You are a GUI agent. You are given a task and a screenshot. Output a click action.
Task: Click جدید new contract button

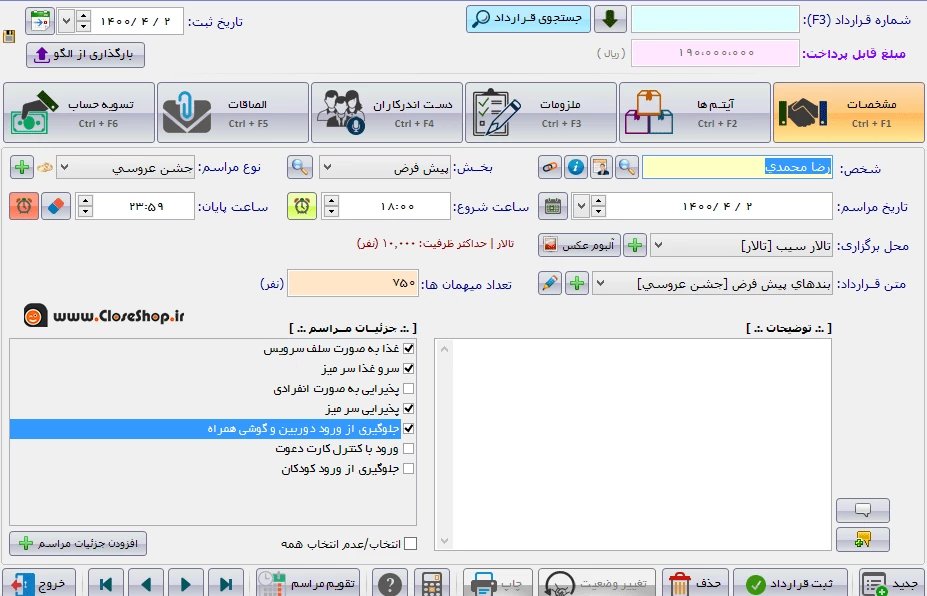pos(892,584)
